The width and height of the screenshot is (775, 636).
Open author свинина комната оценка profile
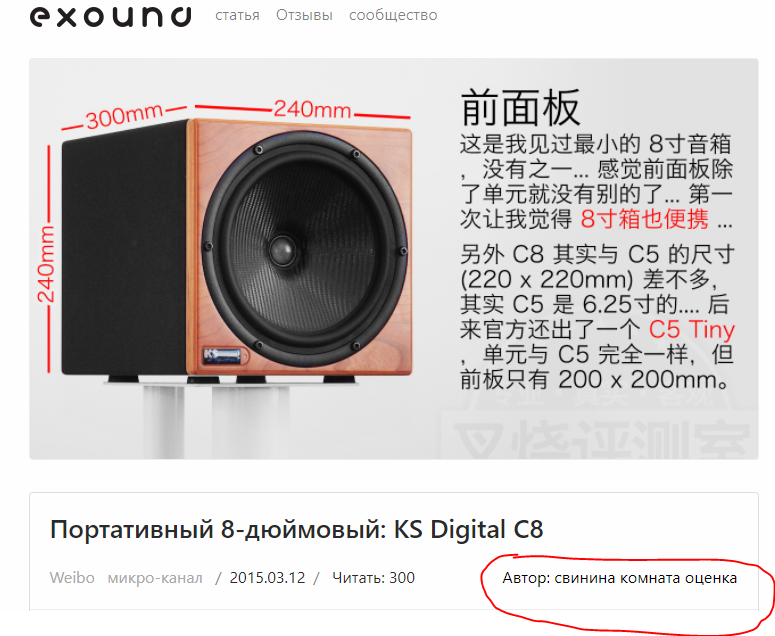[x=620, y=578]
